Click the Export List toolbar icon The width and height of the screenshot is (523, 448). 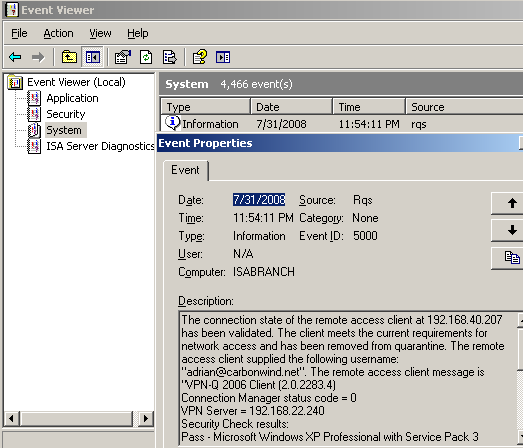coord(170,57)
